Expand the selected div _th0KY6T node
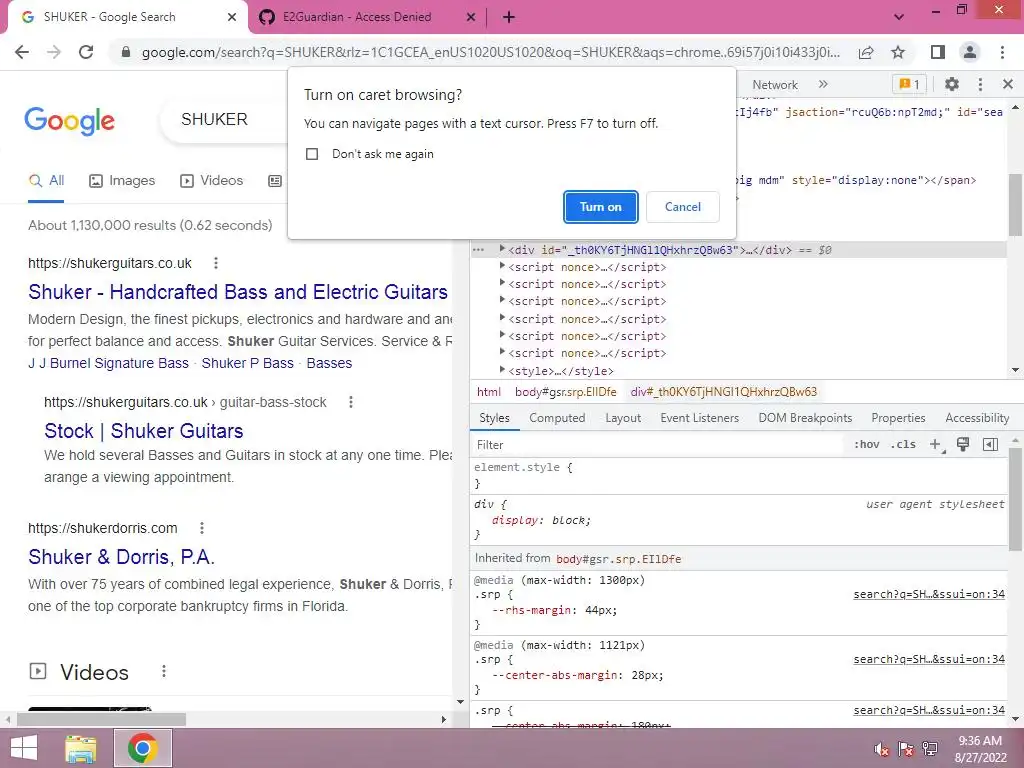Viewport: 1024px width, 768px height. coord(502,249)
